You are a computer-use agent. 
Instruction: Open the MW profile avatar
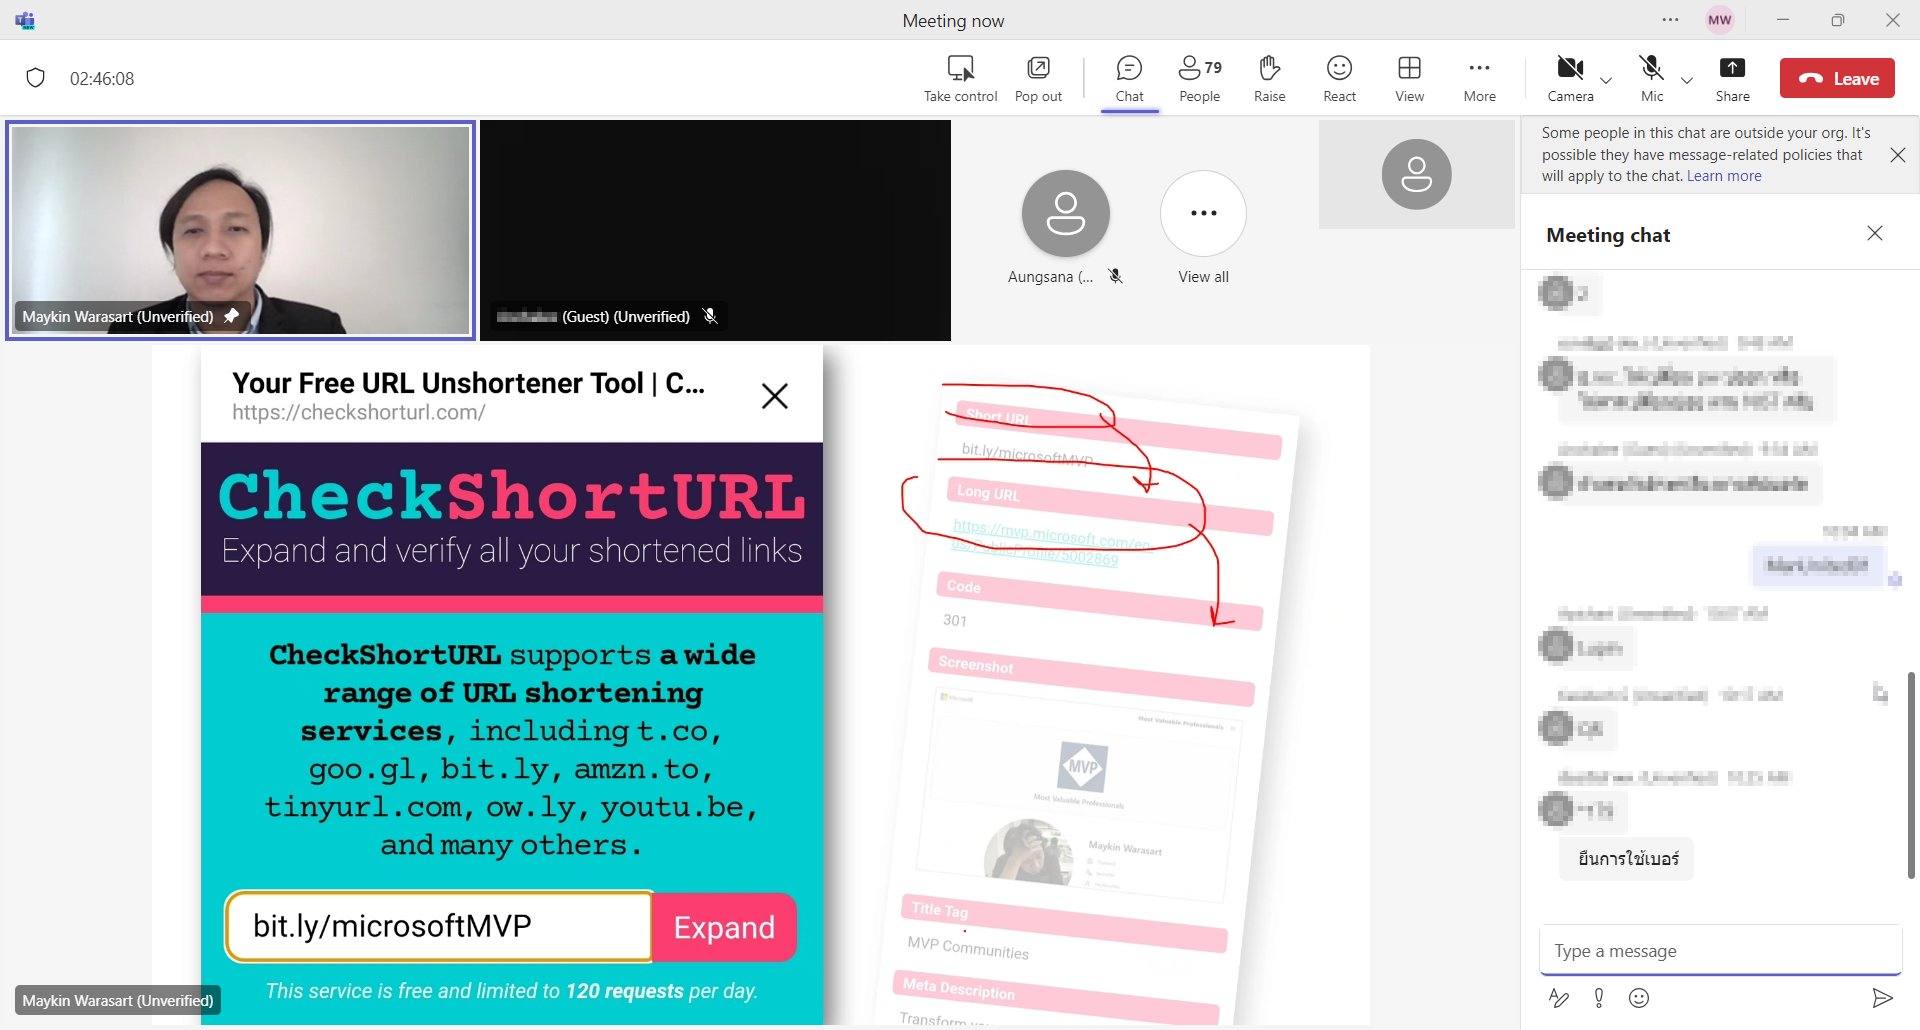click(x=1720, y=20)
